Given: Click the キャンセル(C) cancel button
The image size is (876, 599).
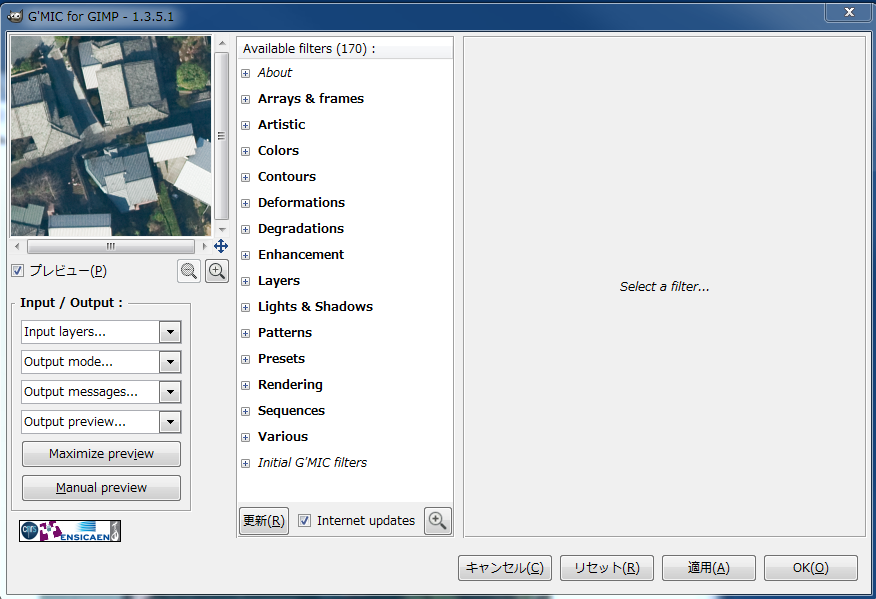Looking at the screenshot, I should (x=505, y=568).
